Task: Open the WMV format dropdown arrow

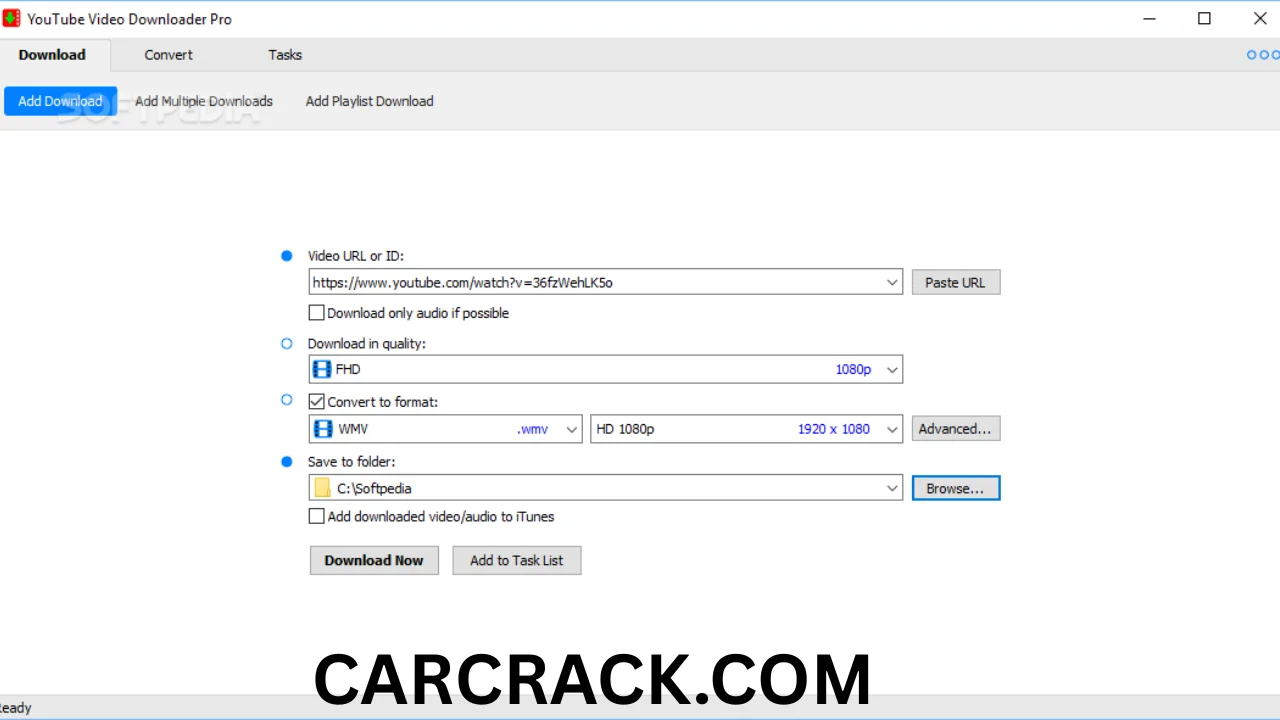Action: click(571, 430)
